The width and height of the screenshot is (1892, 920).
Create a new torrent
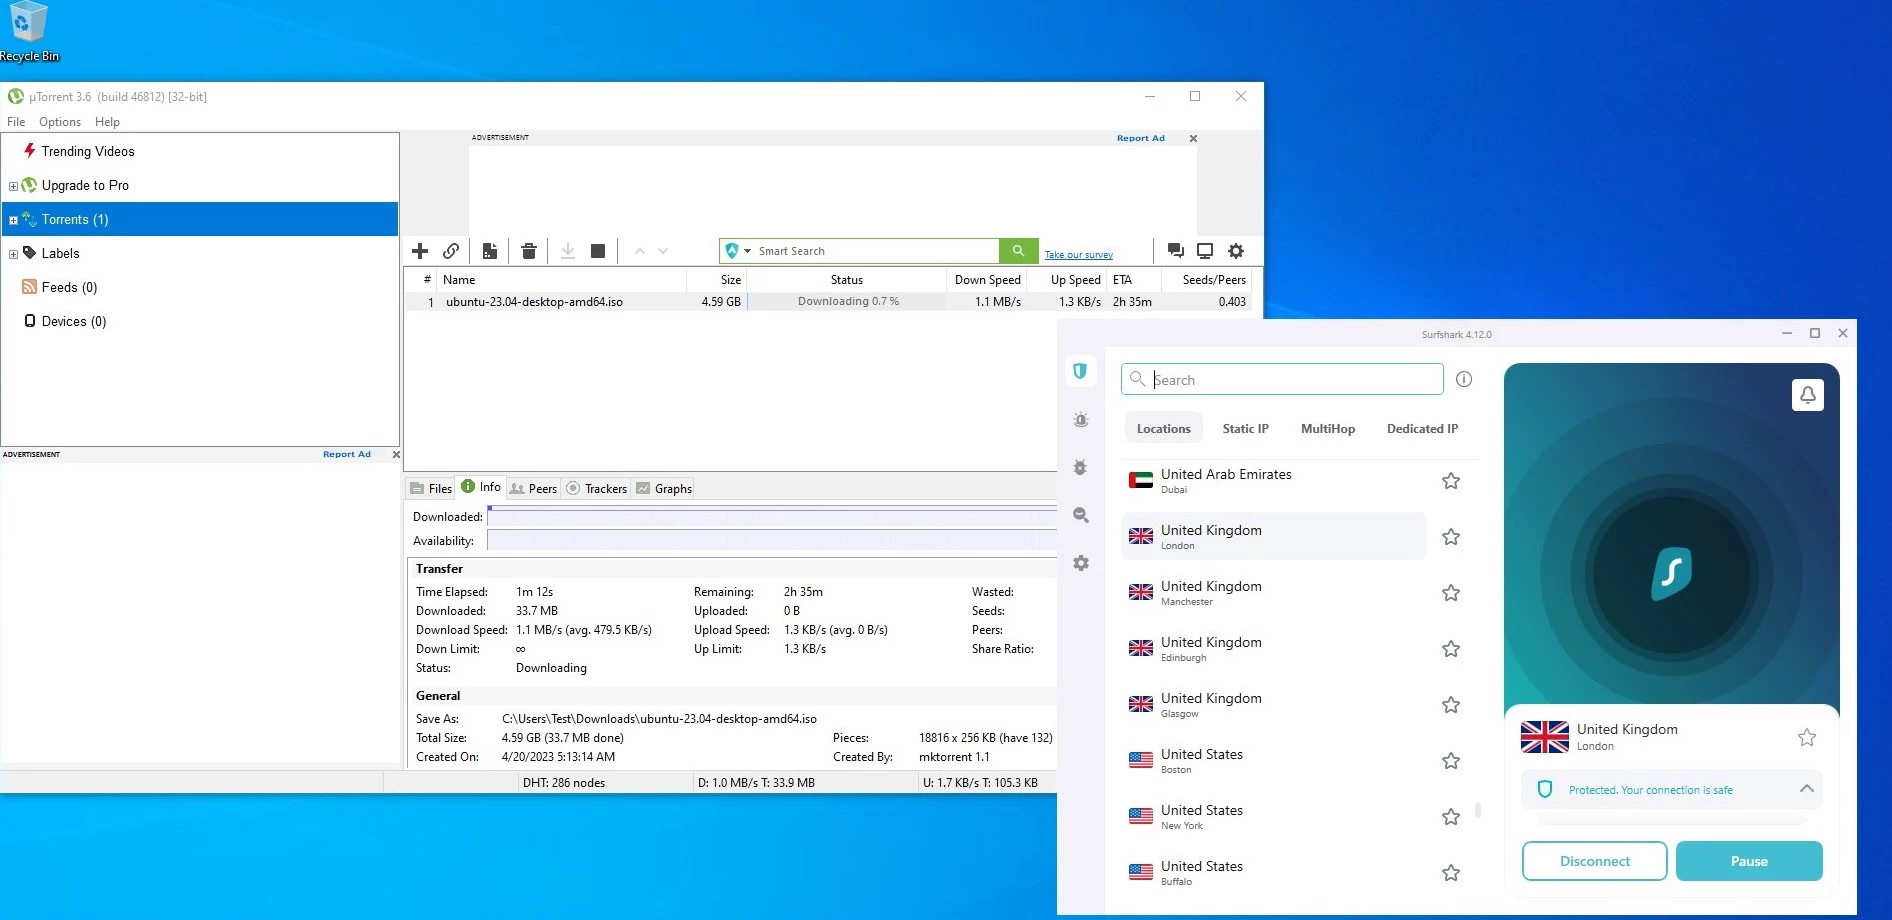pyautogui.click(x=489, y=251)
